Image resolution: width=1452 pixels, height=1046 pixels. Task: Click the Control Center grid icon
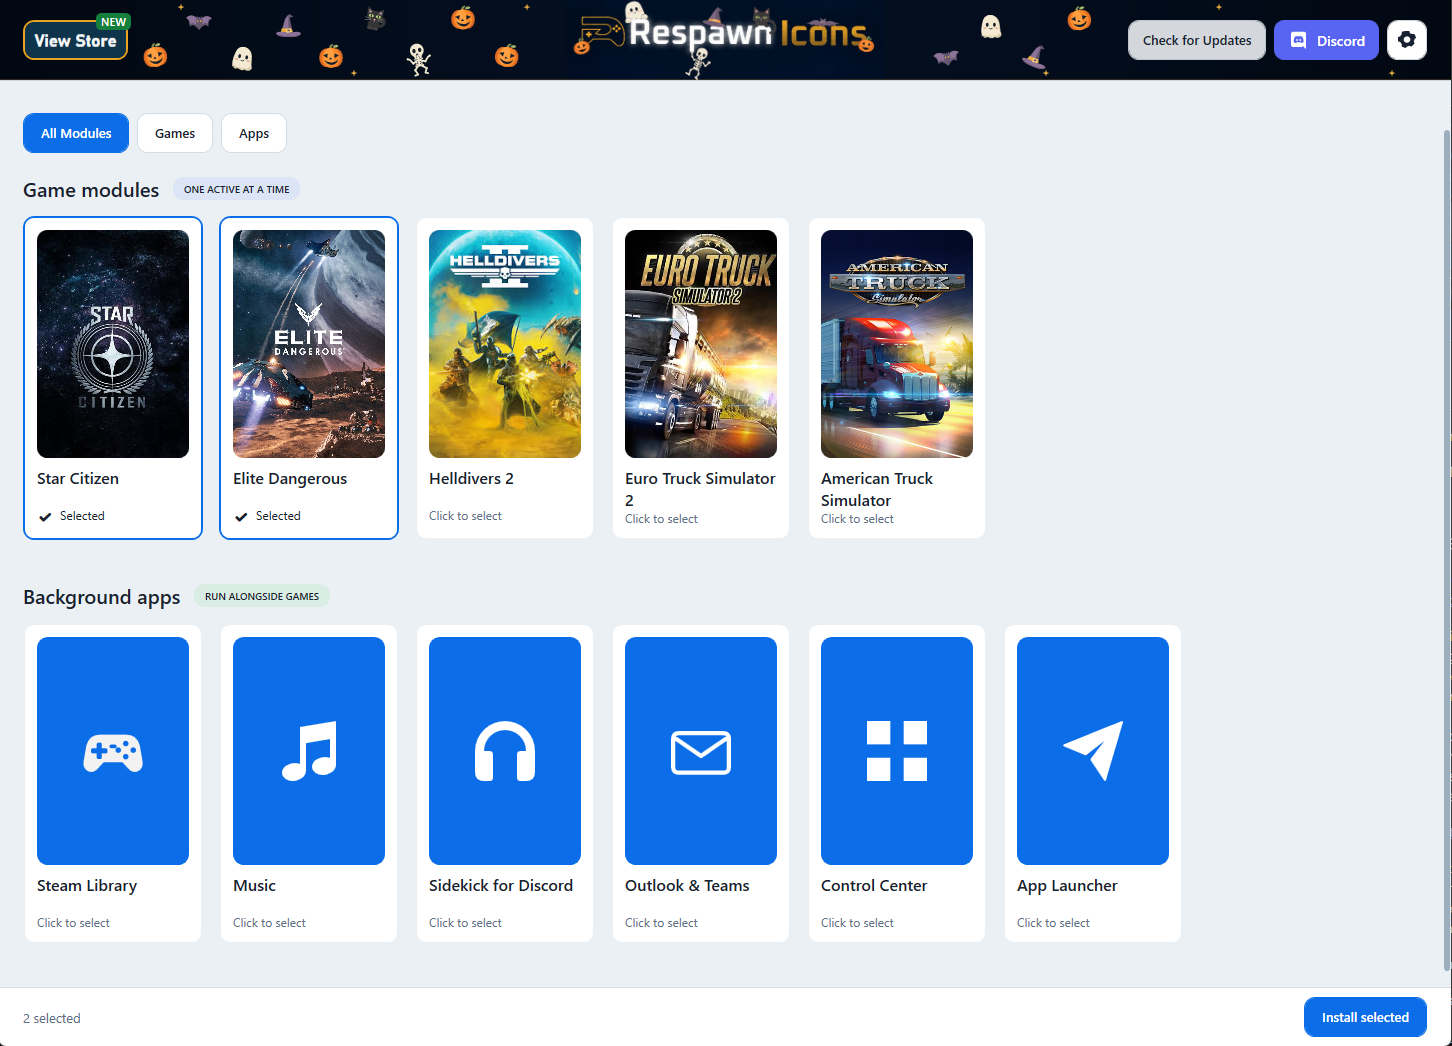coord(897,751)
